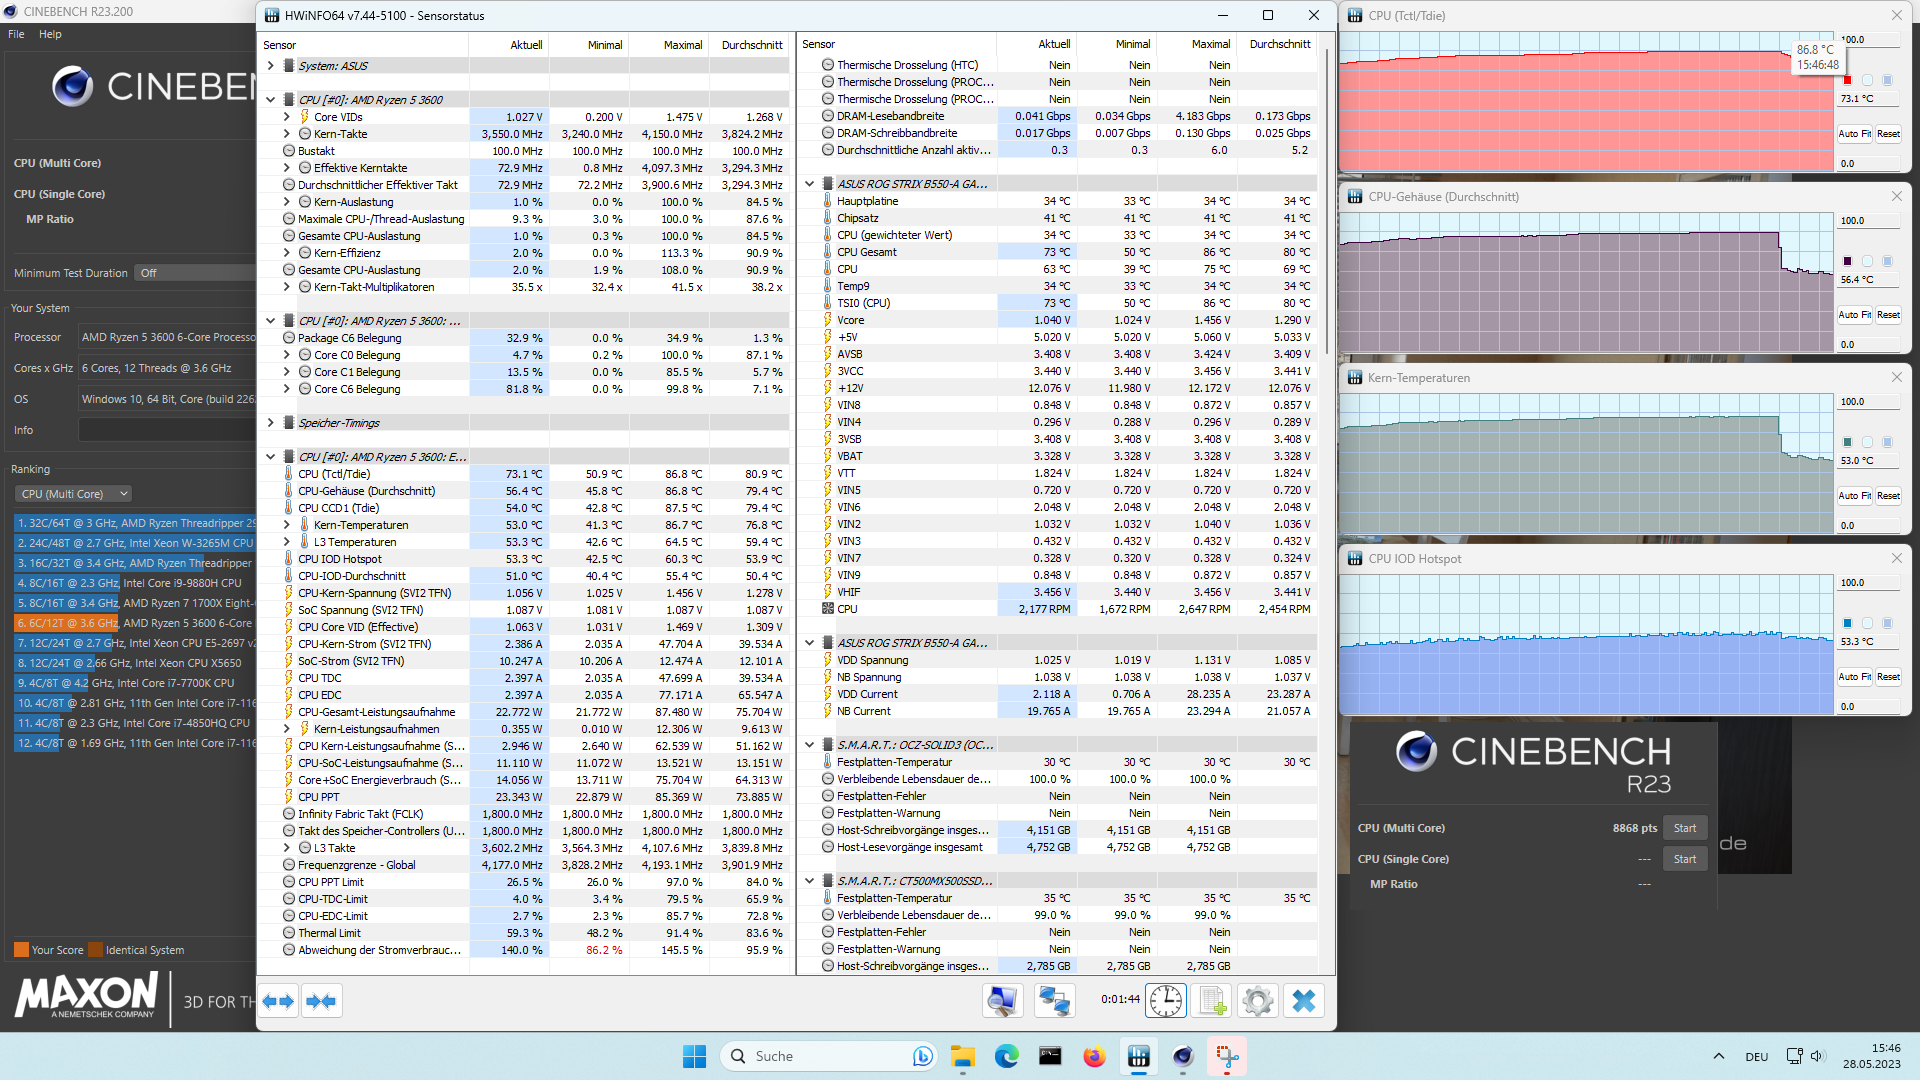1920x1080 pixels.
Task: Click the collapse columns arrows icon
Action: [x=321, y=1001]
